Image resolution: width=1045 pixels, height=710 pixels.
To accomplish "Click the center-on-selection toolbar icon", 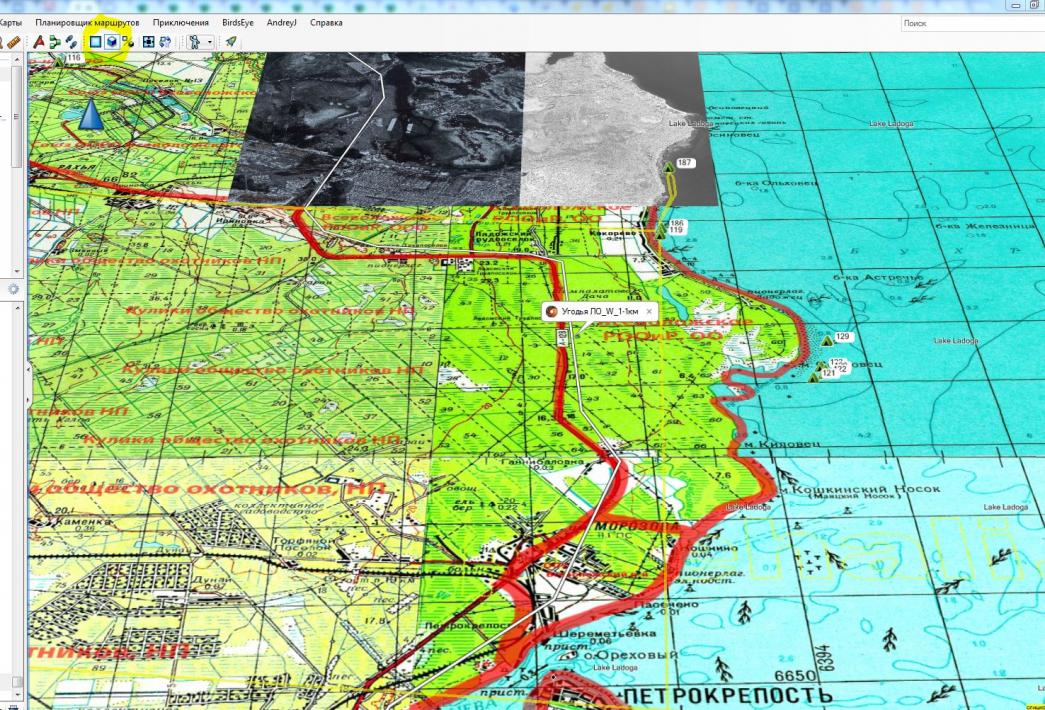I will tap(149, 42).
